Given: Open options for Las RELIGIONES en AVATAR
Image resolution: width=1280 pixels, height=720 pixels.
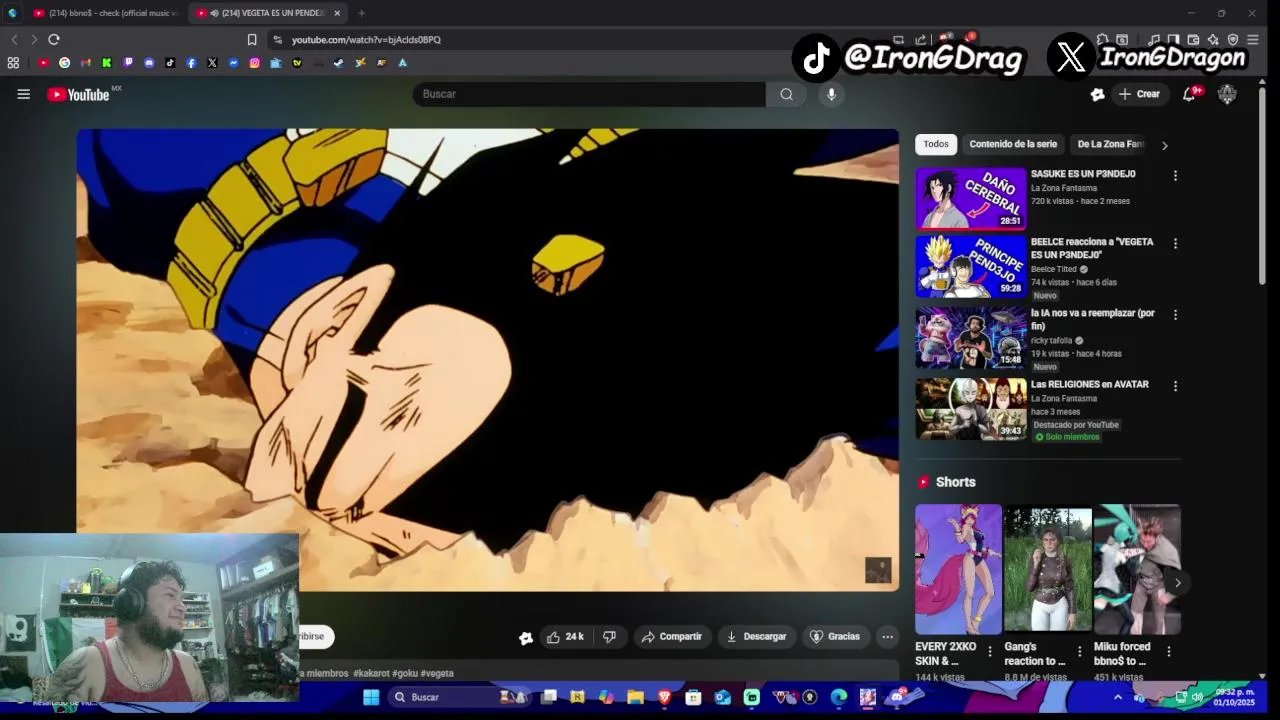Looking at the screenshot, I should 1175,386.
